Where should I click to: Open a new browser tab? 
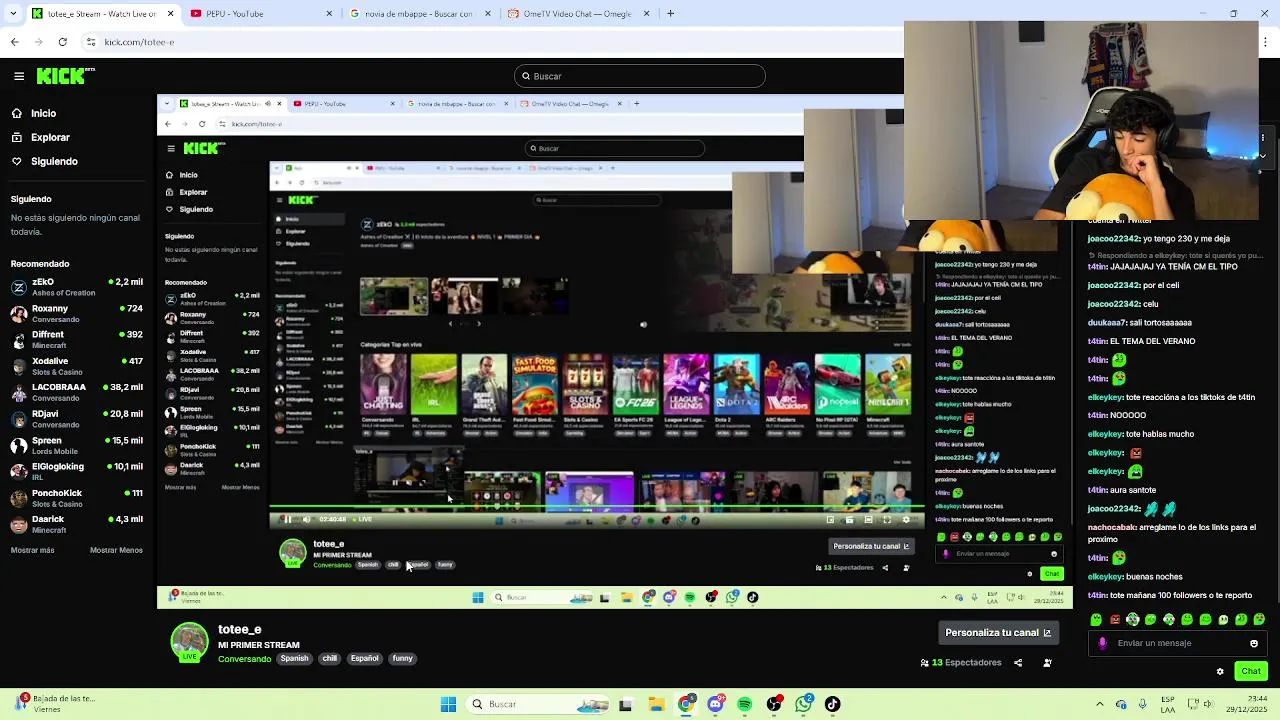pyautogui.click(x=670, y=14)
